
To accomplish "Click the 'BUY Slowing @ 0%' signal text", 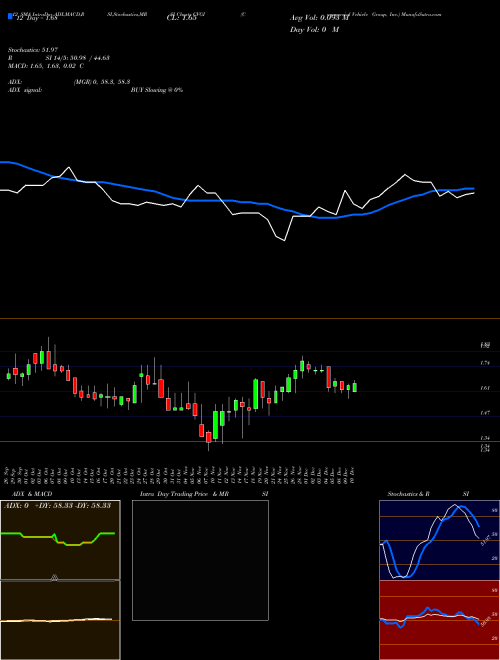I will (157, 90).
